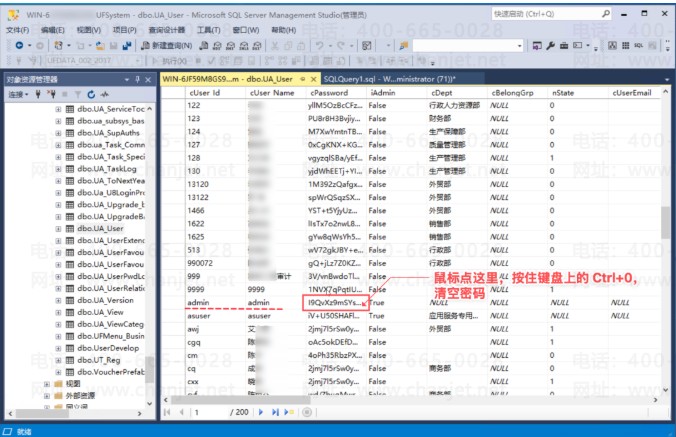This screenshot has height=437, width=676.
Task: Open the empty search combo box in toolbar
Action: [x=468, y=45]
